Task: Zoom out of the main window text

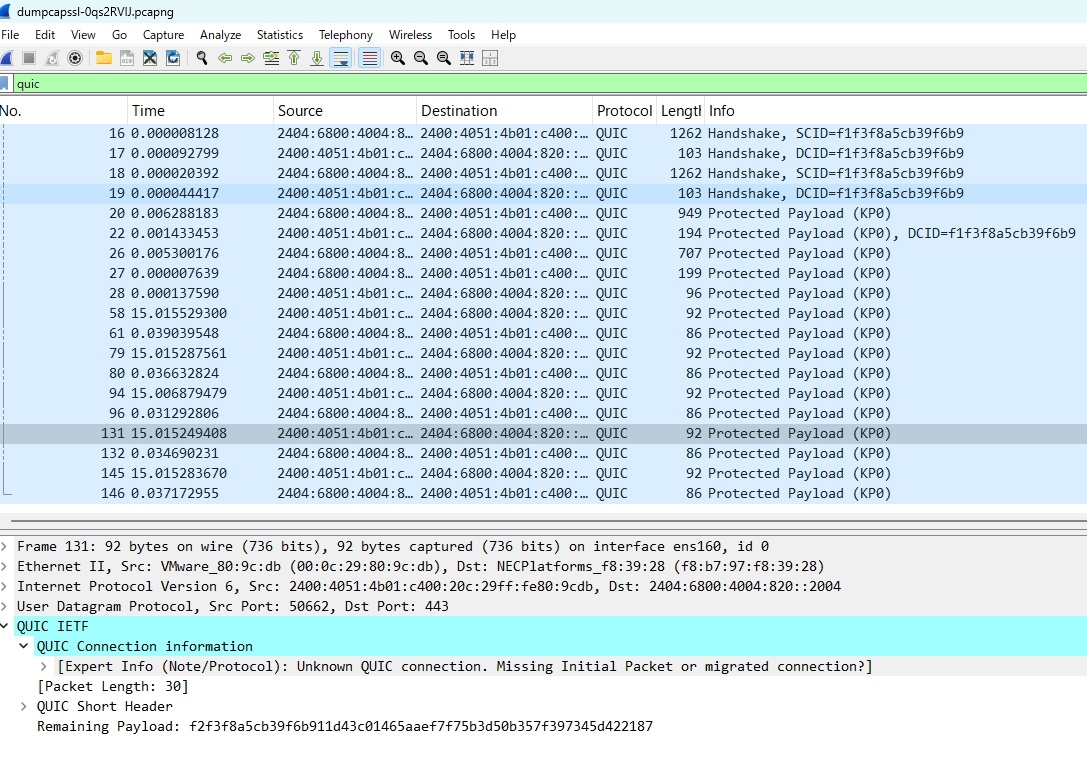Action: tap(421, 58)
